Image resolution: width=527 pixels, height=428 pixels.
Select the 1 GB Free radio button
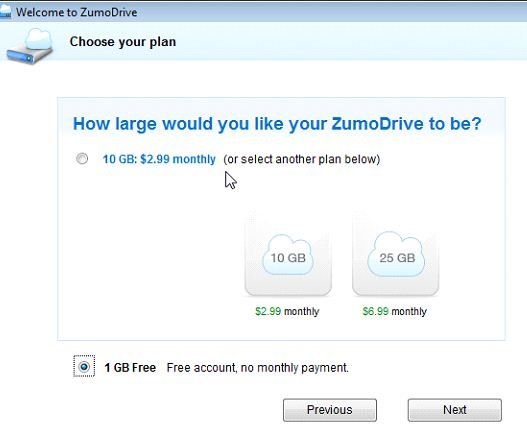(84, 366)
